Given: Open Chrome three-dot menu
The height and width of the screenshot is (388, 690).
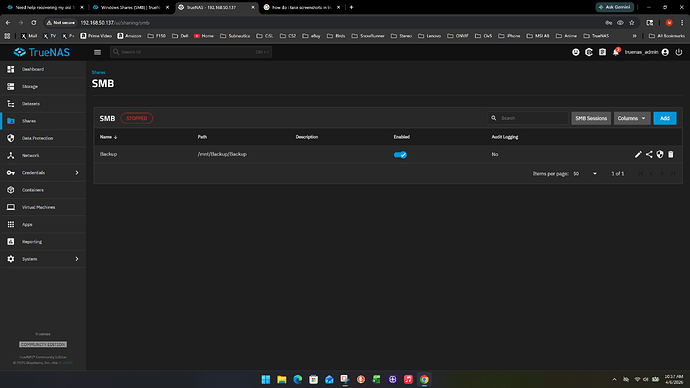Looking at the screenshot, I should (x=682, y=22).
